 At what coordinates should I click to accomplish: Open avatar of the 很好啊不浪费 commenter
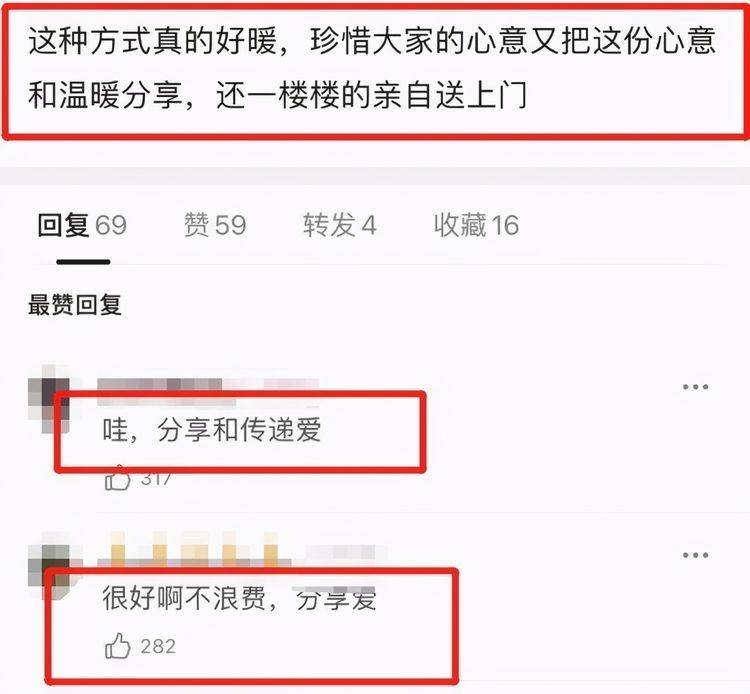click(x=49, y=567)
